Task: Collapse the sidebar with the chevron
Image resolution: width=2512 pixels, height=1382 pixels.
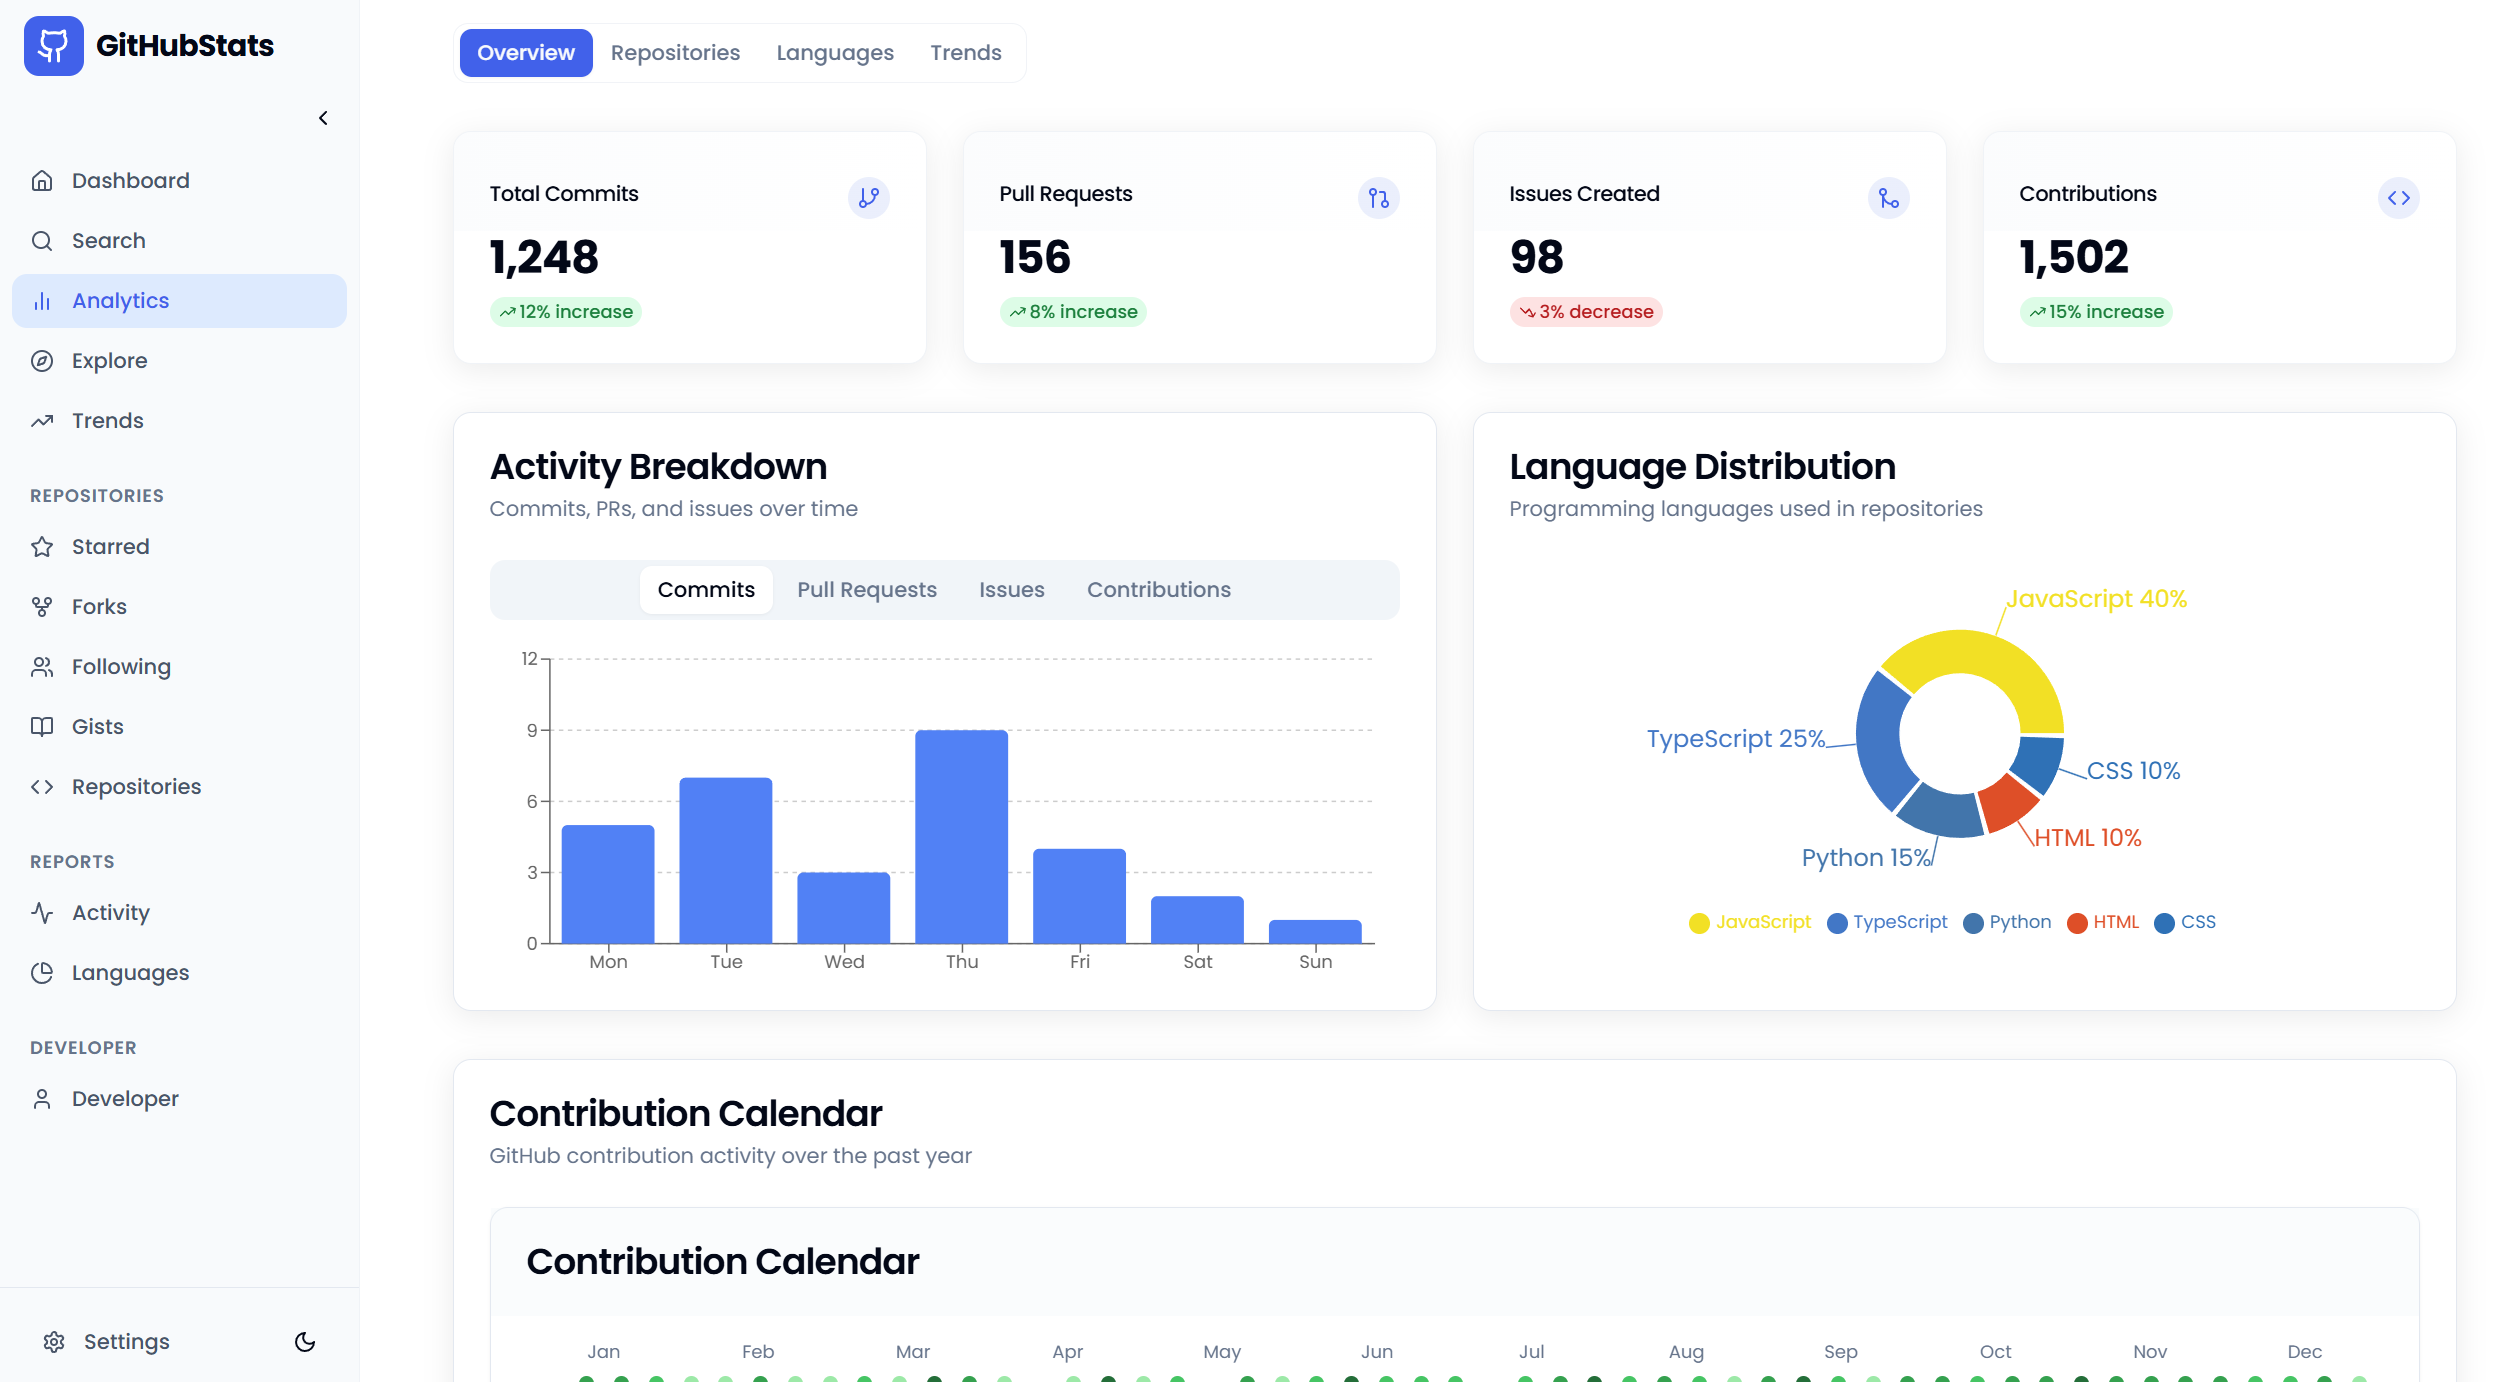Action: (x=323, y=117)
